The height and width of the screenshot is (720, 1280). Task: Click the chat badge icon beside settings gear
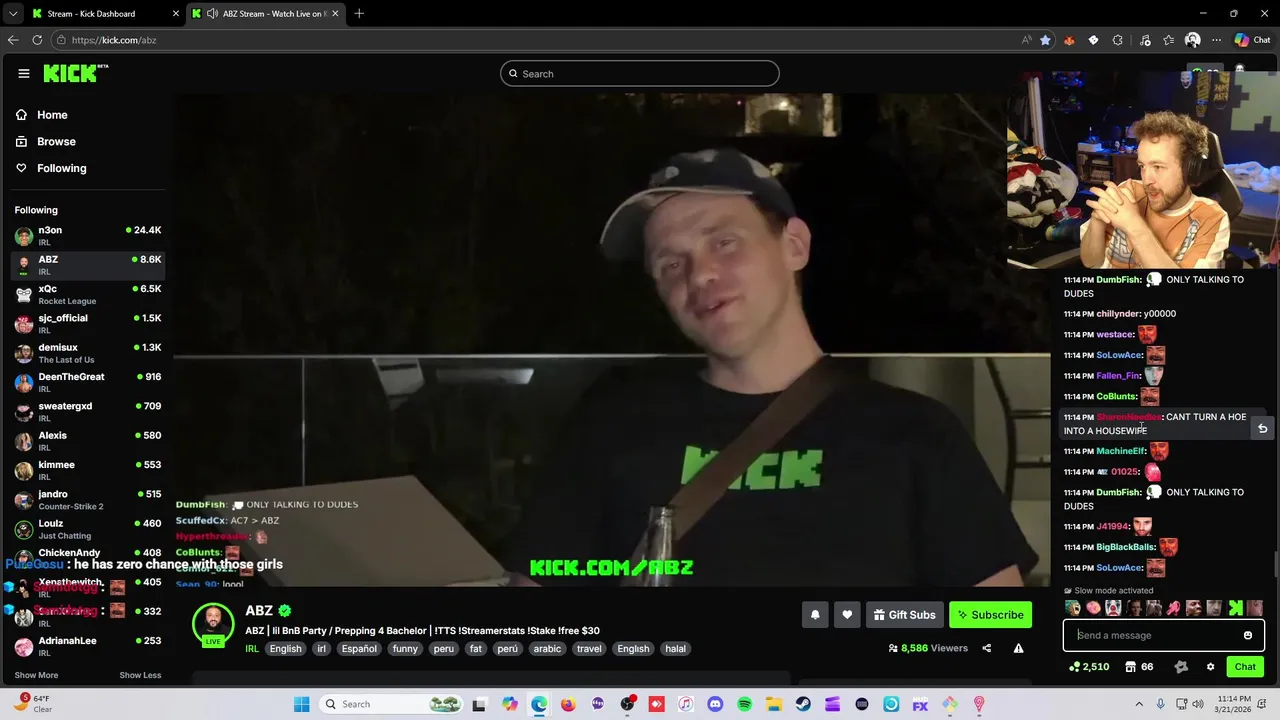click(1181, 667)
